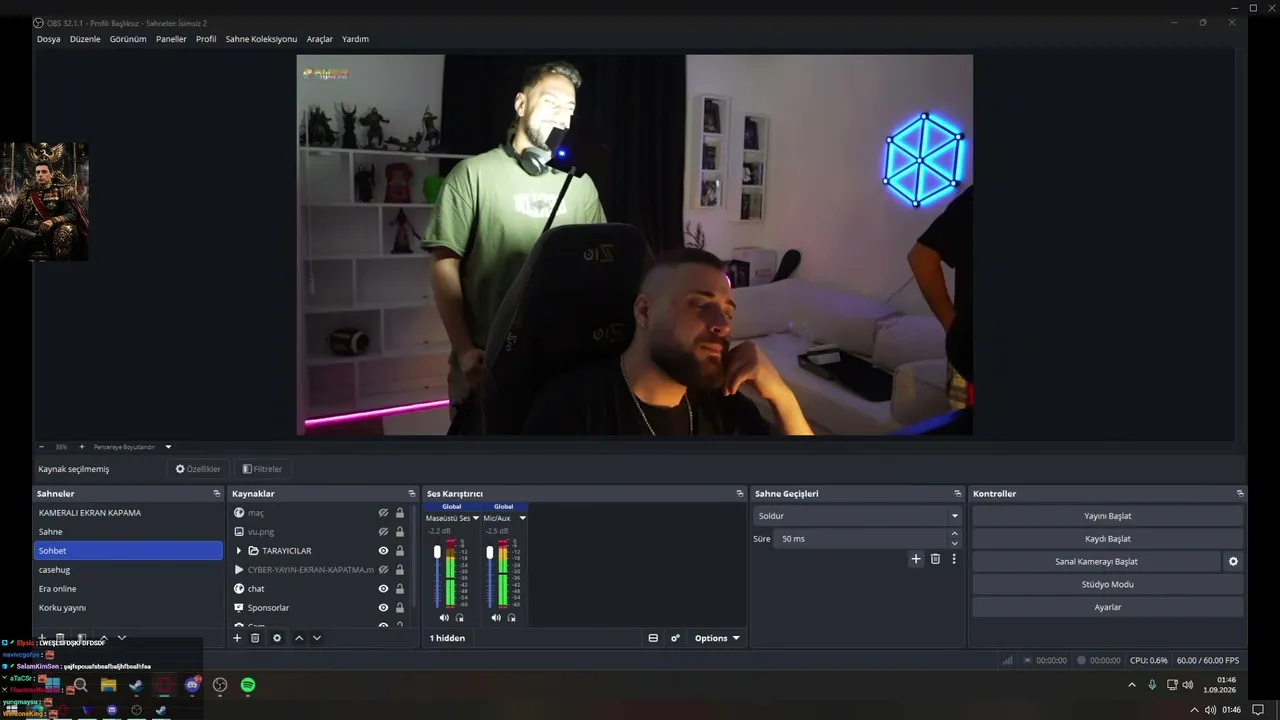Screen dimensions: 1280x720
Task: Hide the TARAYICILAR group
Action: pyautogui.click(x=383, y=551)
